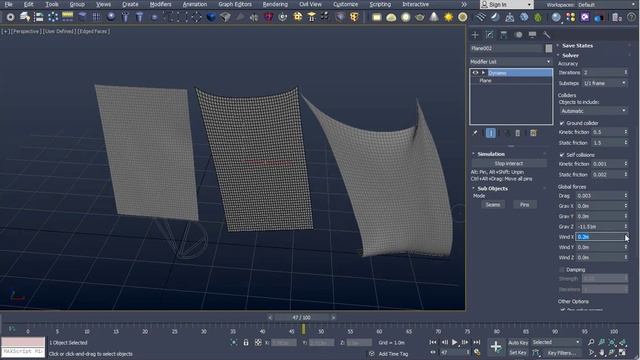Click the large plus set keys button
This screenshot has height=360, width=640.
click(496, 347)
